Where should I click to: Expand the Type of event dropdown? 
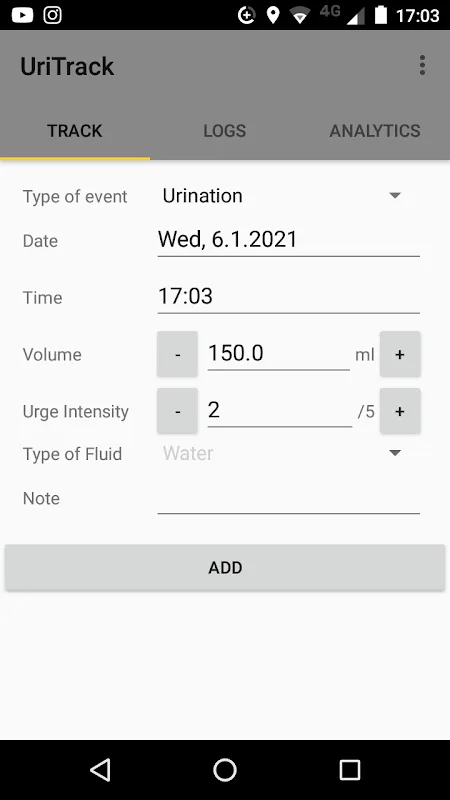point(282,196)
